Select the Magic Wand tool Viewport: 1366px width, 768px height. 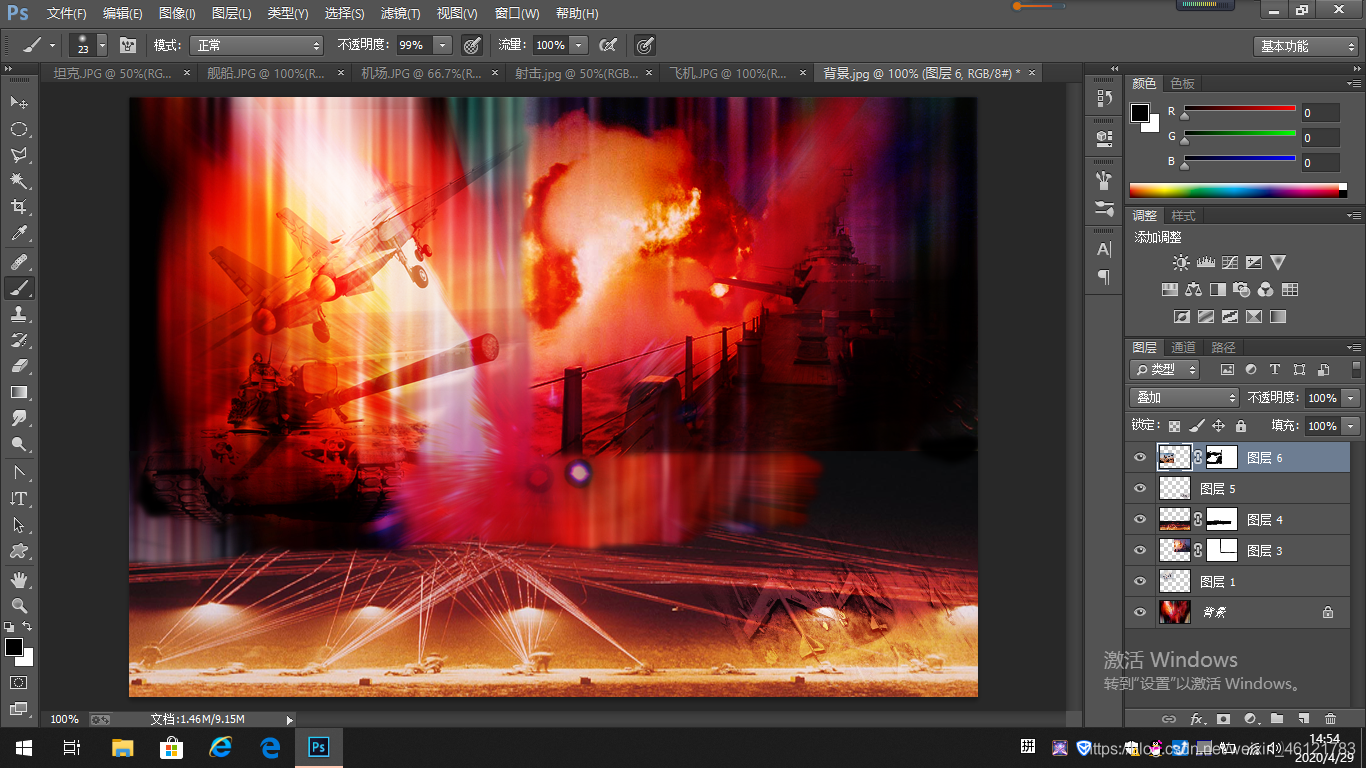click(x=19, y=181)
